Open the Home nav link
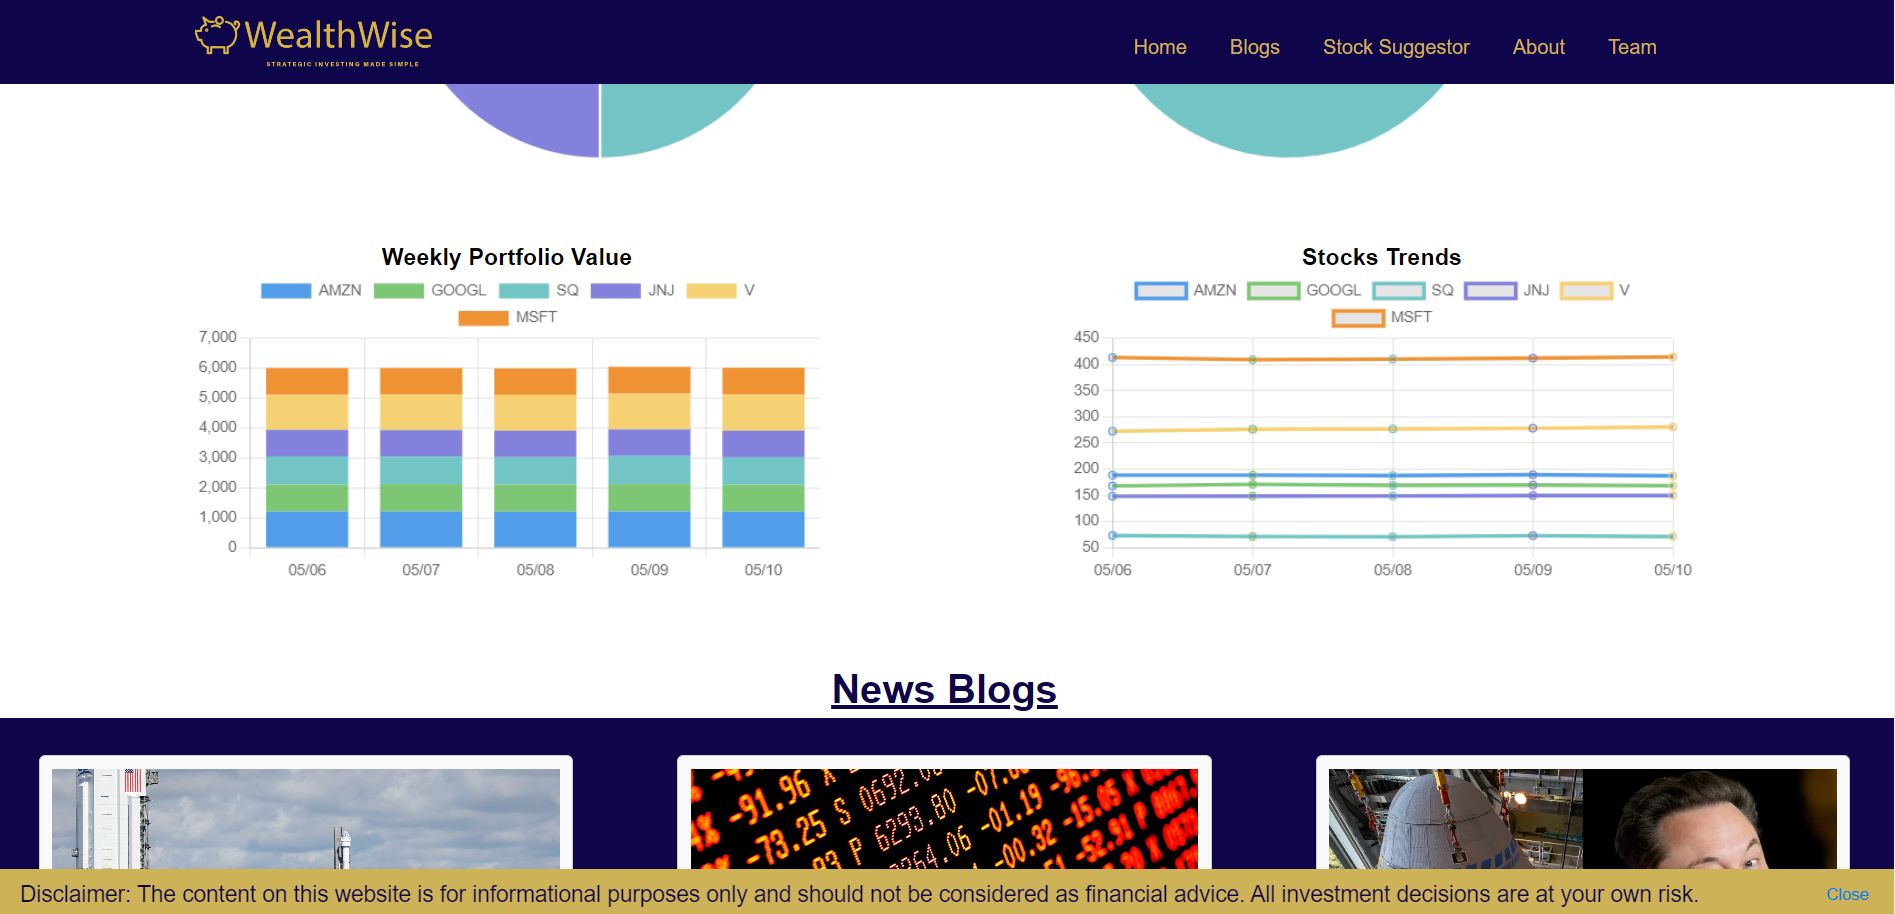This screenshot has height=914, width=1895. tap(1160, 47)
